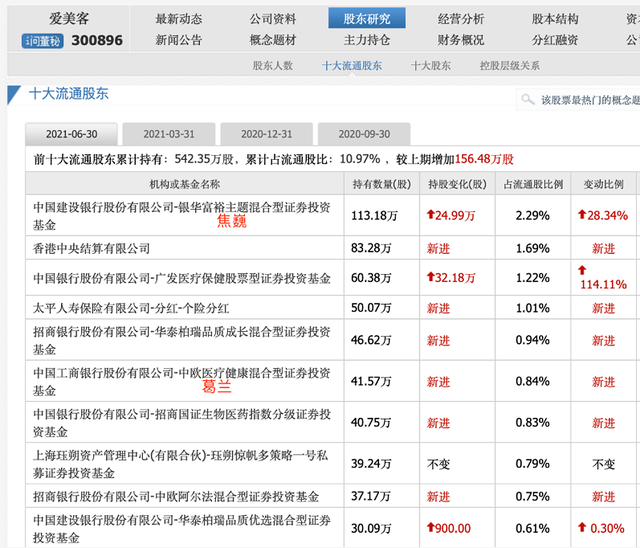Viewport: 640px width, 548px height.
Task: Click the search box for hot concepts
Action: [x=580, y=100]
